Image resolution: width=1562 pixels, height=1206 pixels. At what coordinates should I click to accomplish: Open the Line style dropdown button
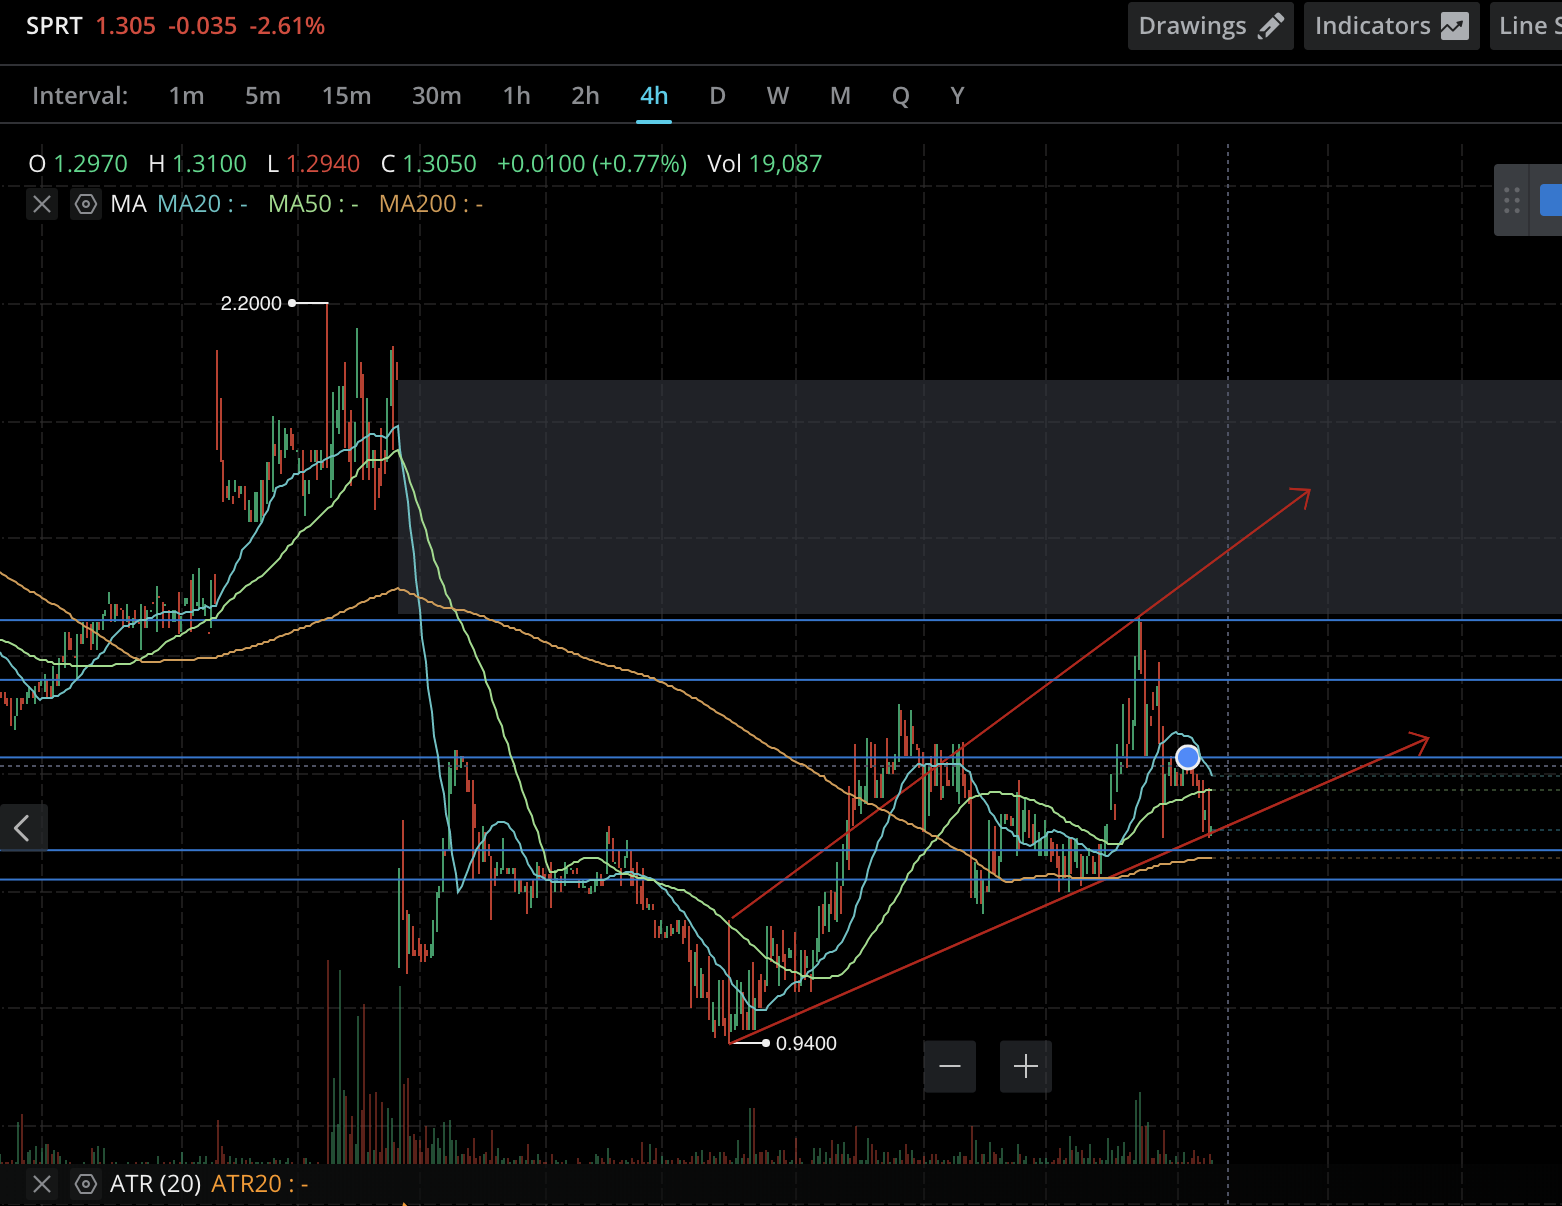pyautogui.click(x=1526, y=26)
